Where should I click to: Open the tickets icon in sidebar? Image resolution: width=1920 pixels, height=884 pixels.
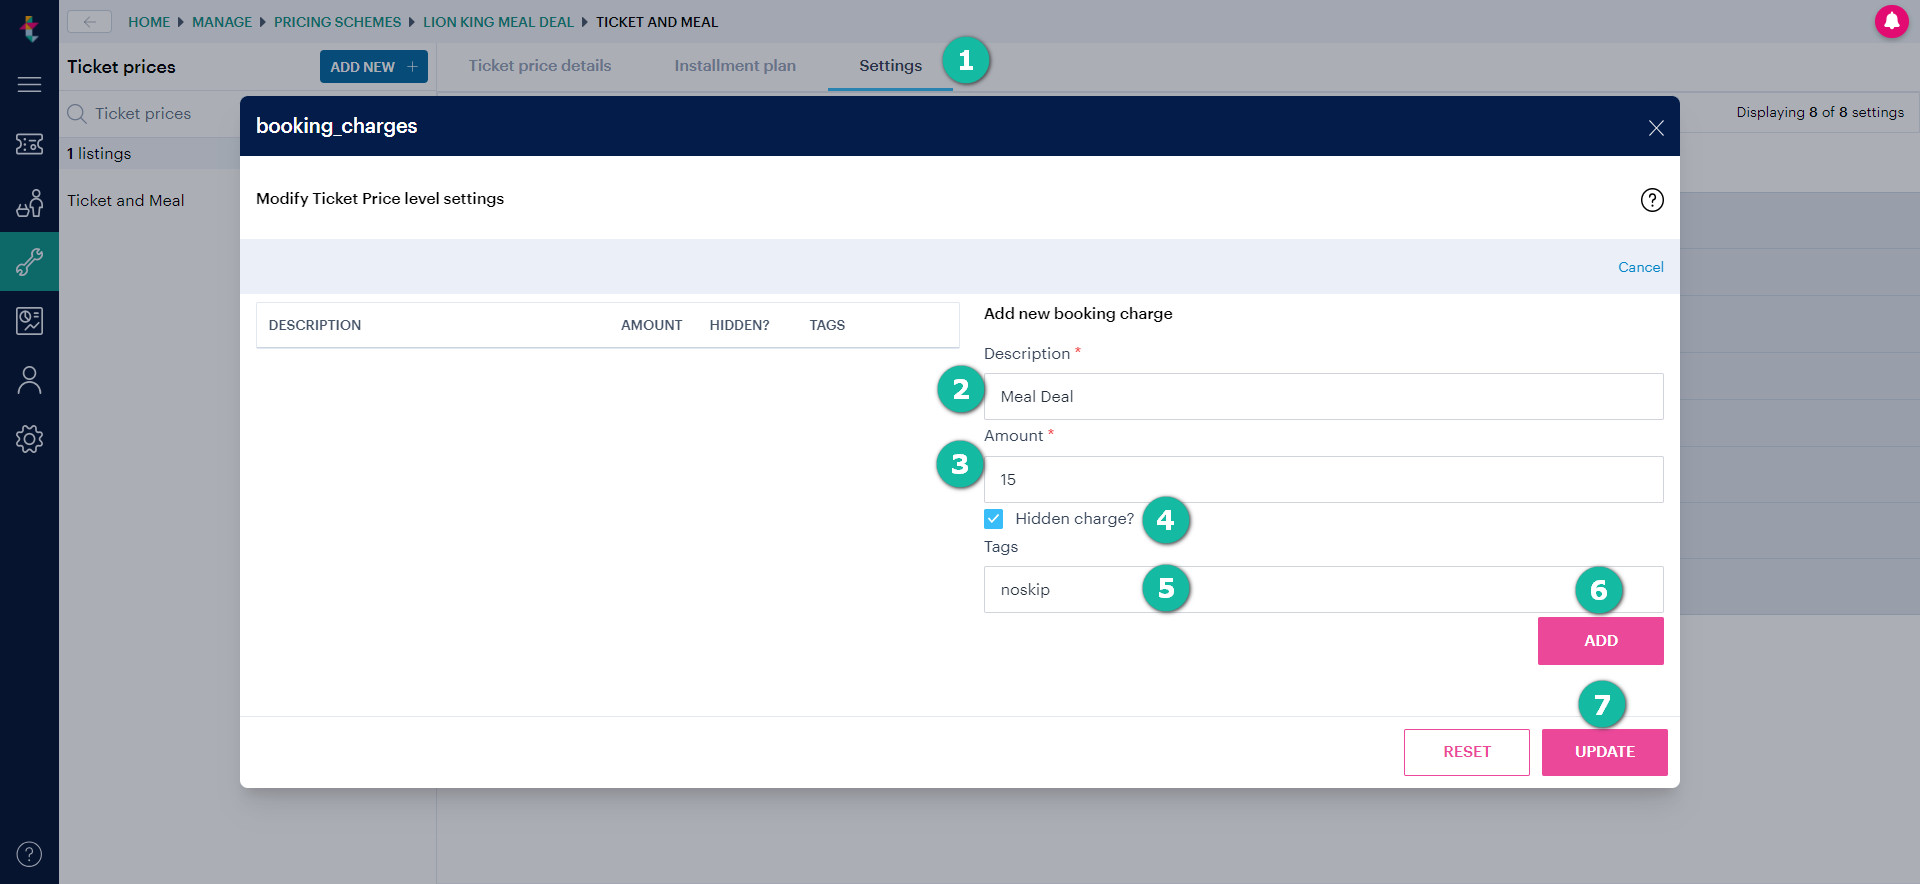point(29,144)
